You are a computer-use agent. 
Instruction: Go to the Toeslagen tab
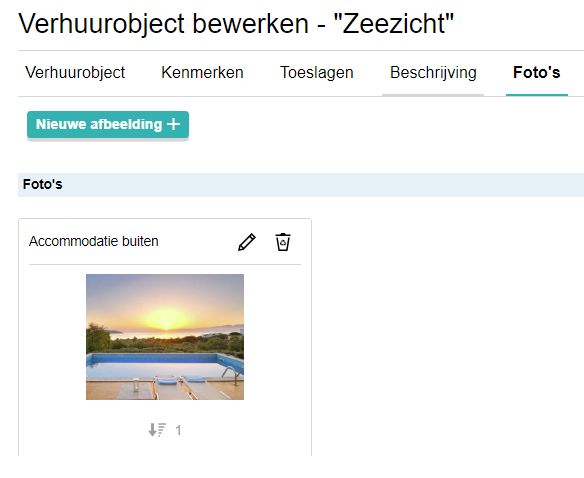(317, 72)
